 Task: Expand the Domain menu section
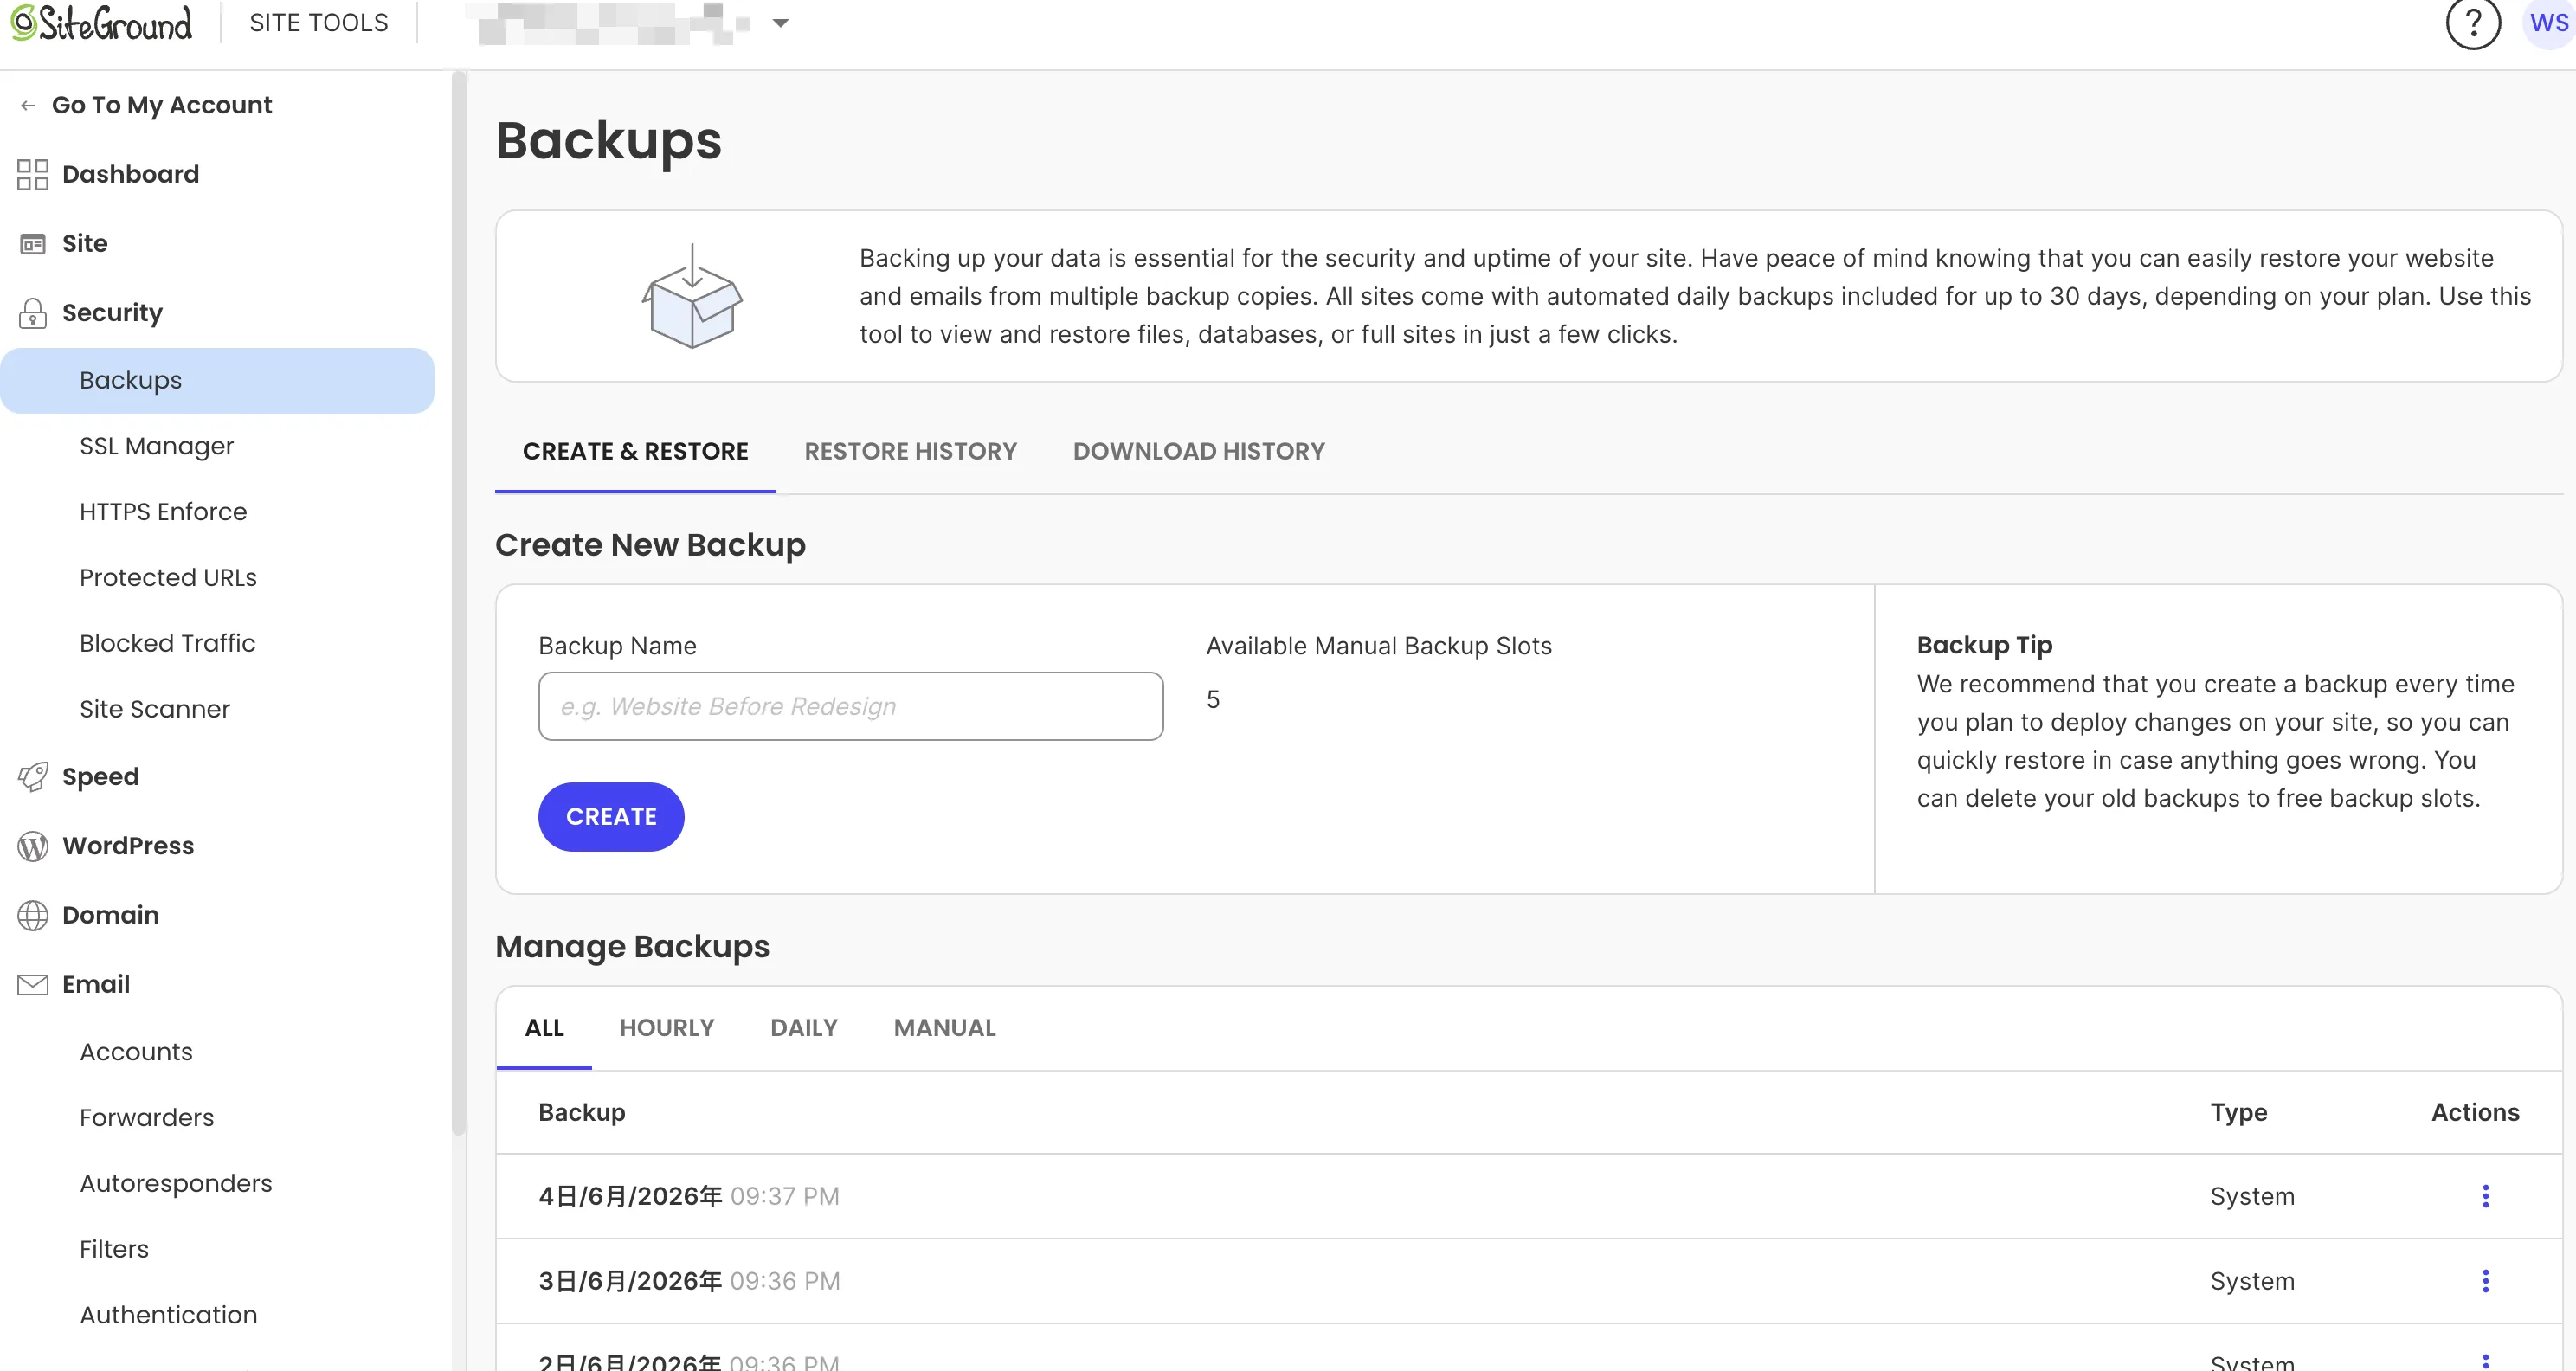coord(110,915)
